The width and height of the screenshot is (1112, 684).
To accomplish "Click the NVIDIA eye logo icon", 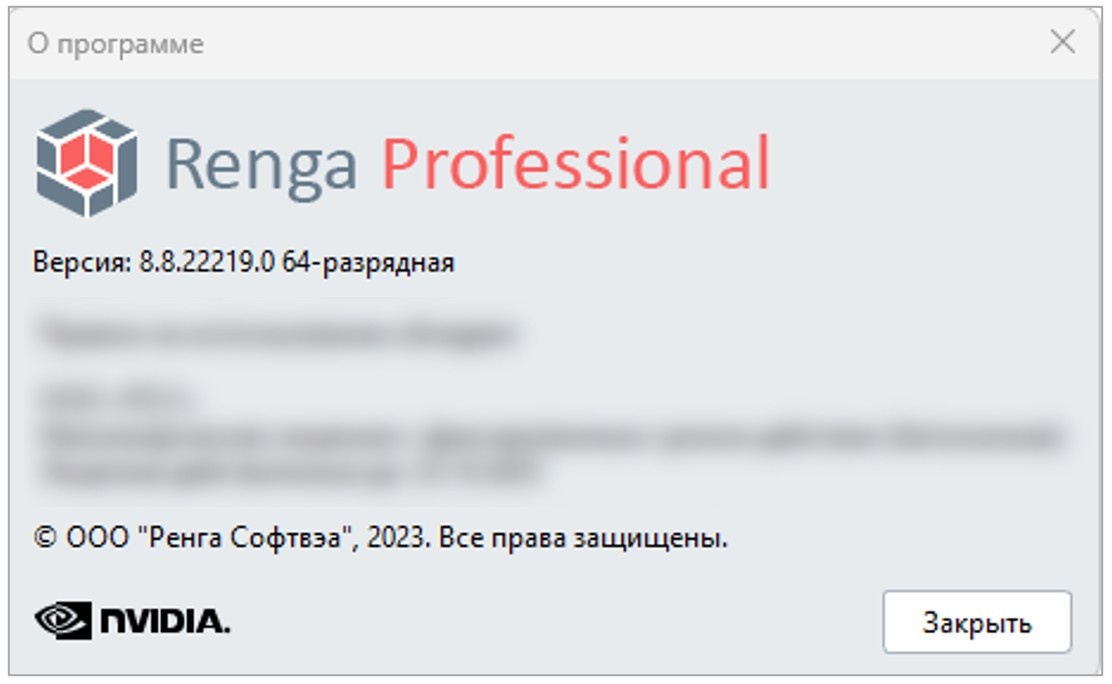I will 63,621.
